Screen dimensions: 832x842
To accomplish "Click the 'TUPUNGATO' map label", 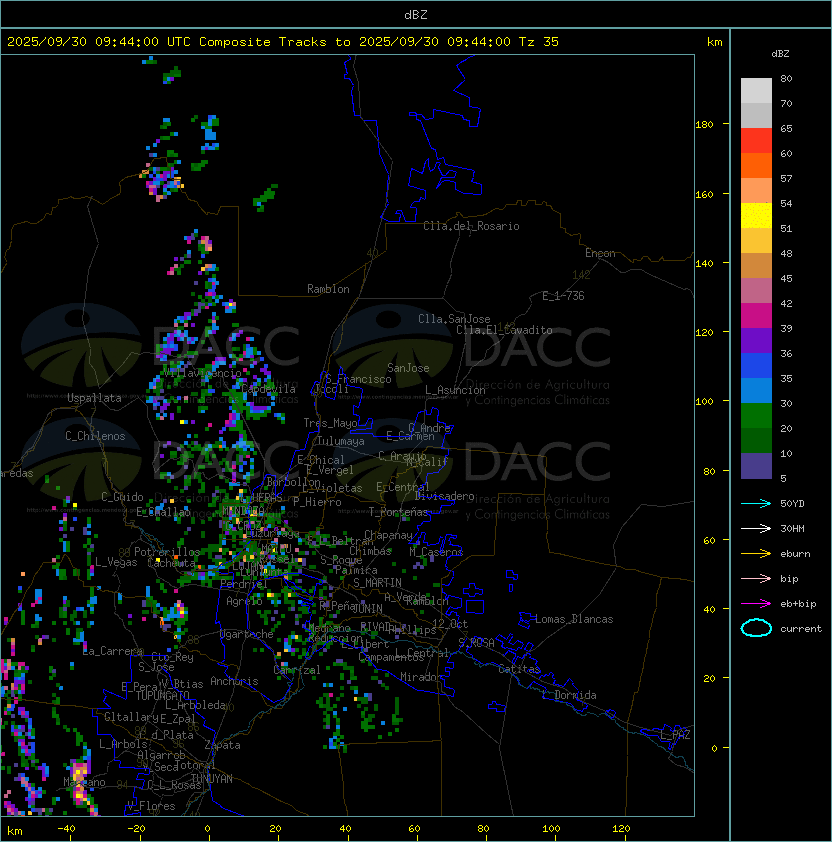I will pos(162,696).
